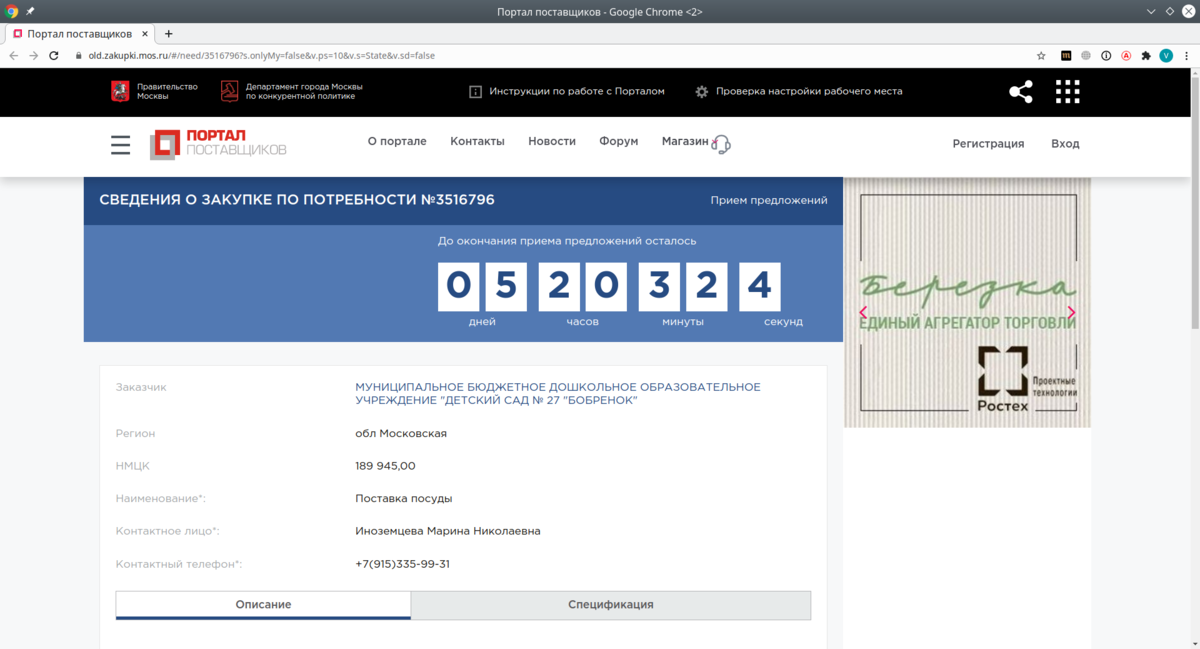Click the Департамент города Москвы emblem icon

[229, 91]
